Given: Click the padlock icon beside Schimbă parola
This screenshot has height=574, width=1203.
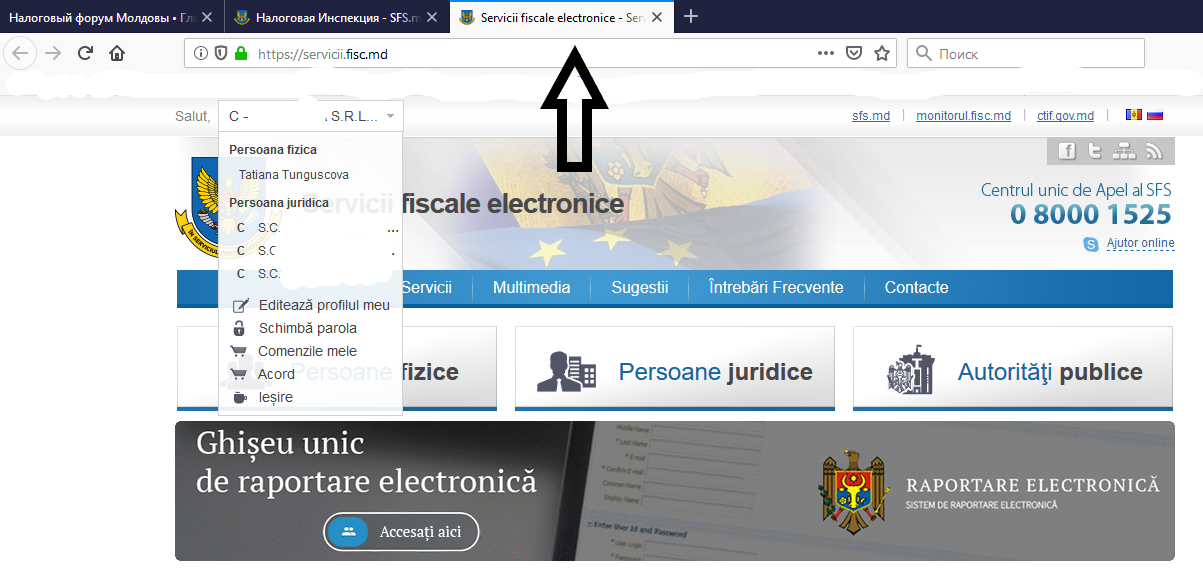Looking at the screenshot, I should pyautogui.click(x=239, y=328).
